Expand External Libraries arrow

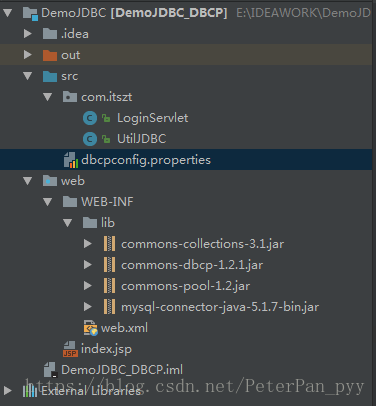tap(8, 390)
